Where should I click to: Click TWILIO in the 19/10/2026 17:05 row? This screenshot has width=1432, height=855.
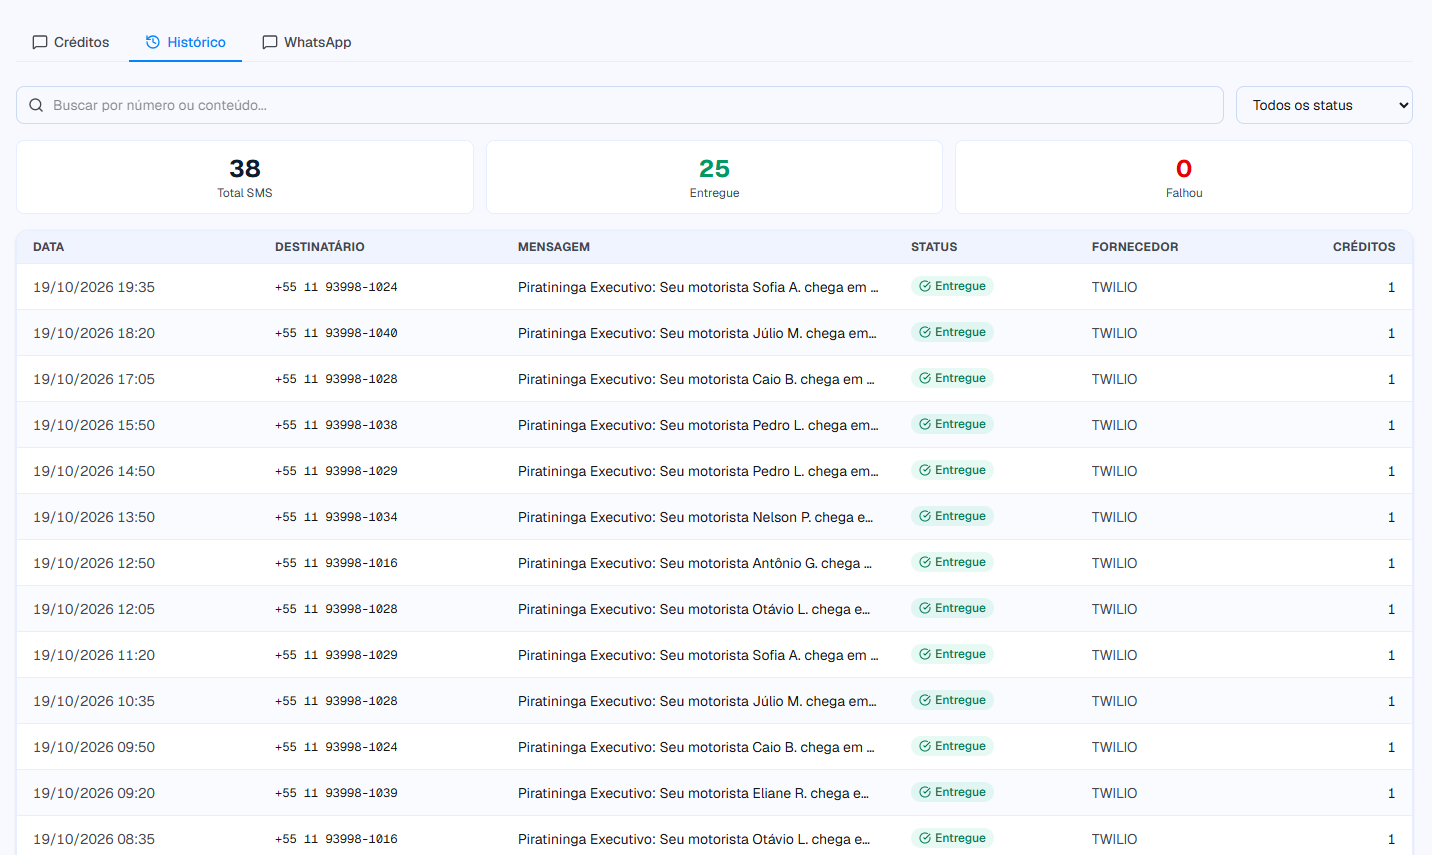[x=1114, y=379]
